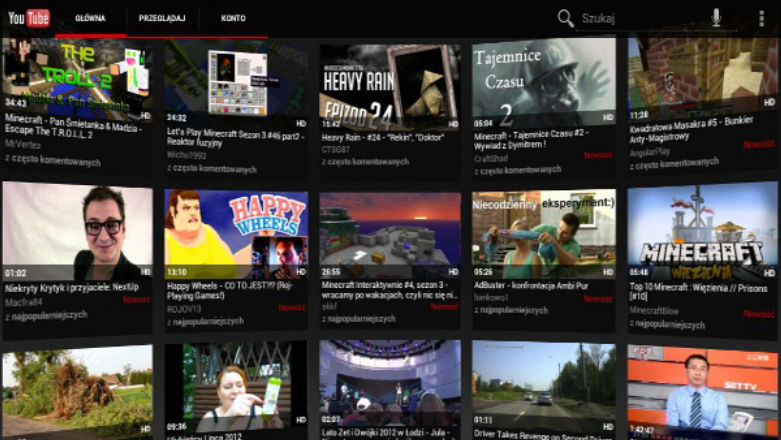Click title Driver Takes Revenge
This screenshot has width=781, height=440.
[x=543, y=435]
